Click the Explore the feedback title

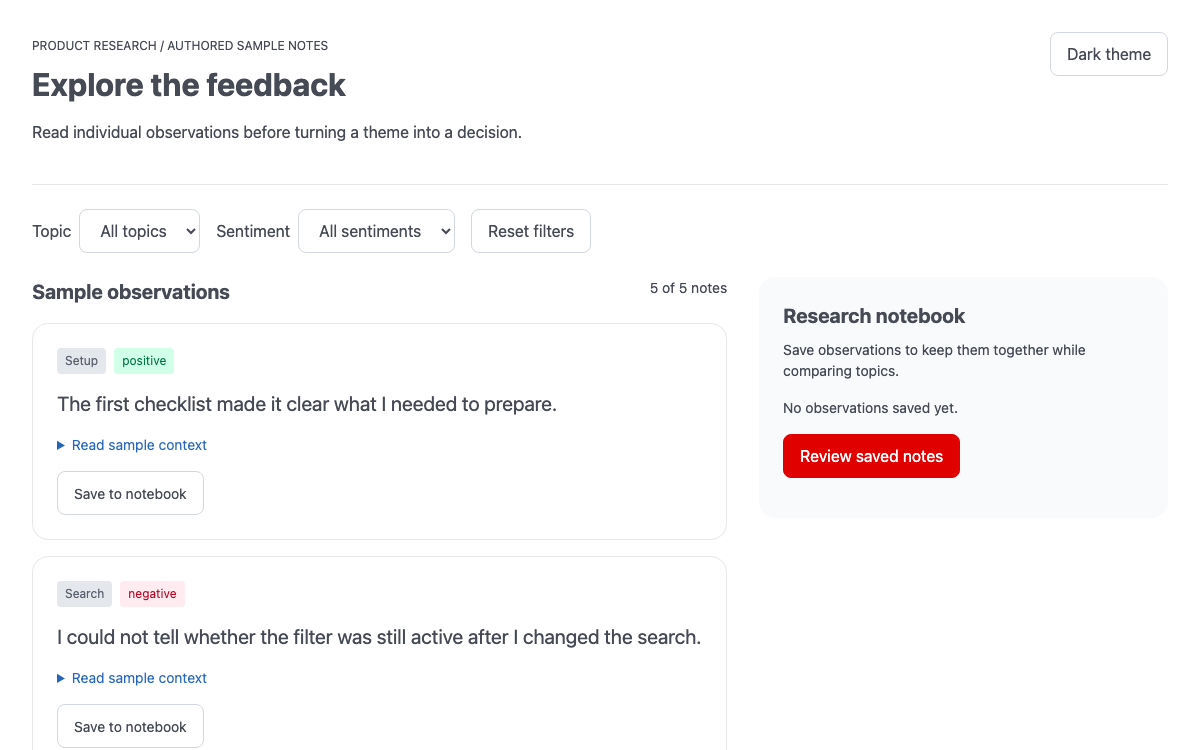(189, 85)
